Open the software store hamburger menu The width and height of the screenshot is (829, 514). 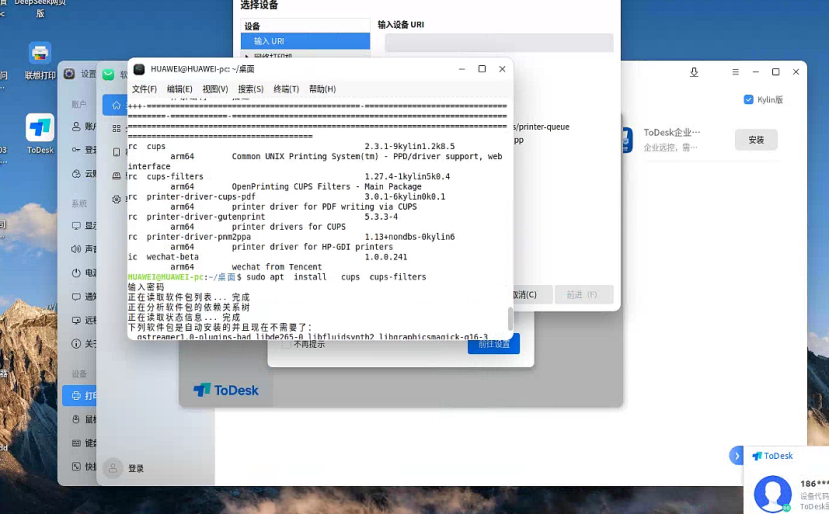point(735,72)
